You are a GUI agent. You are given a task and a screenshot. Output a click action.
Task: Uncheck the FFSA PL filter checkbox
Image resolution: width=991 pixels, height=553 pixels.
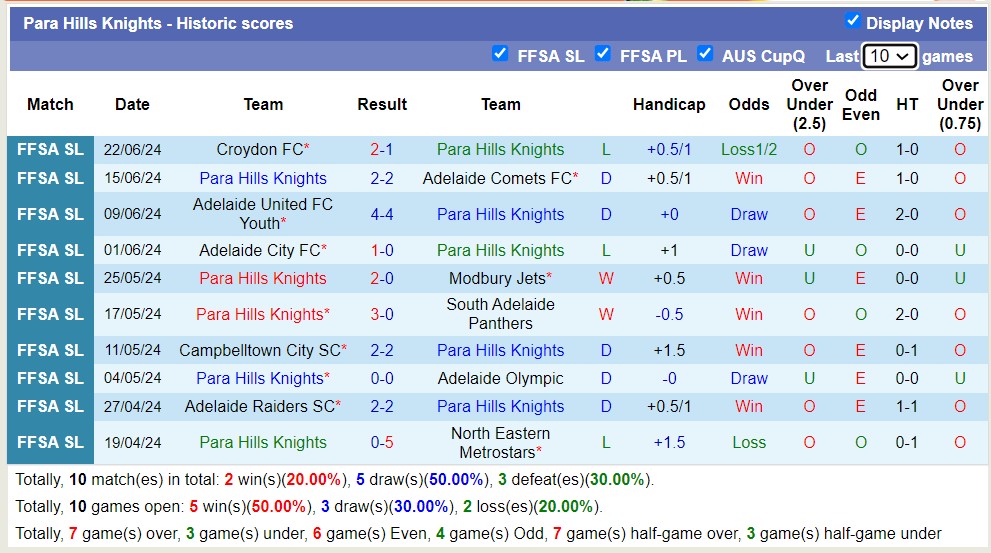pos(602,54)
